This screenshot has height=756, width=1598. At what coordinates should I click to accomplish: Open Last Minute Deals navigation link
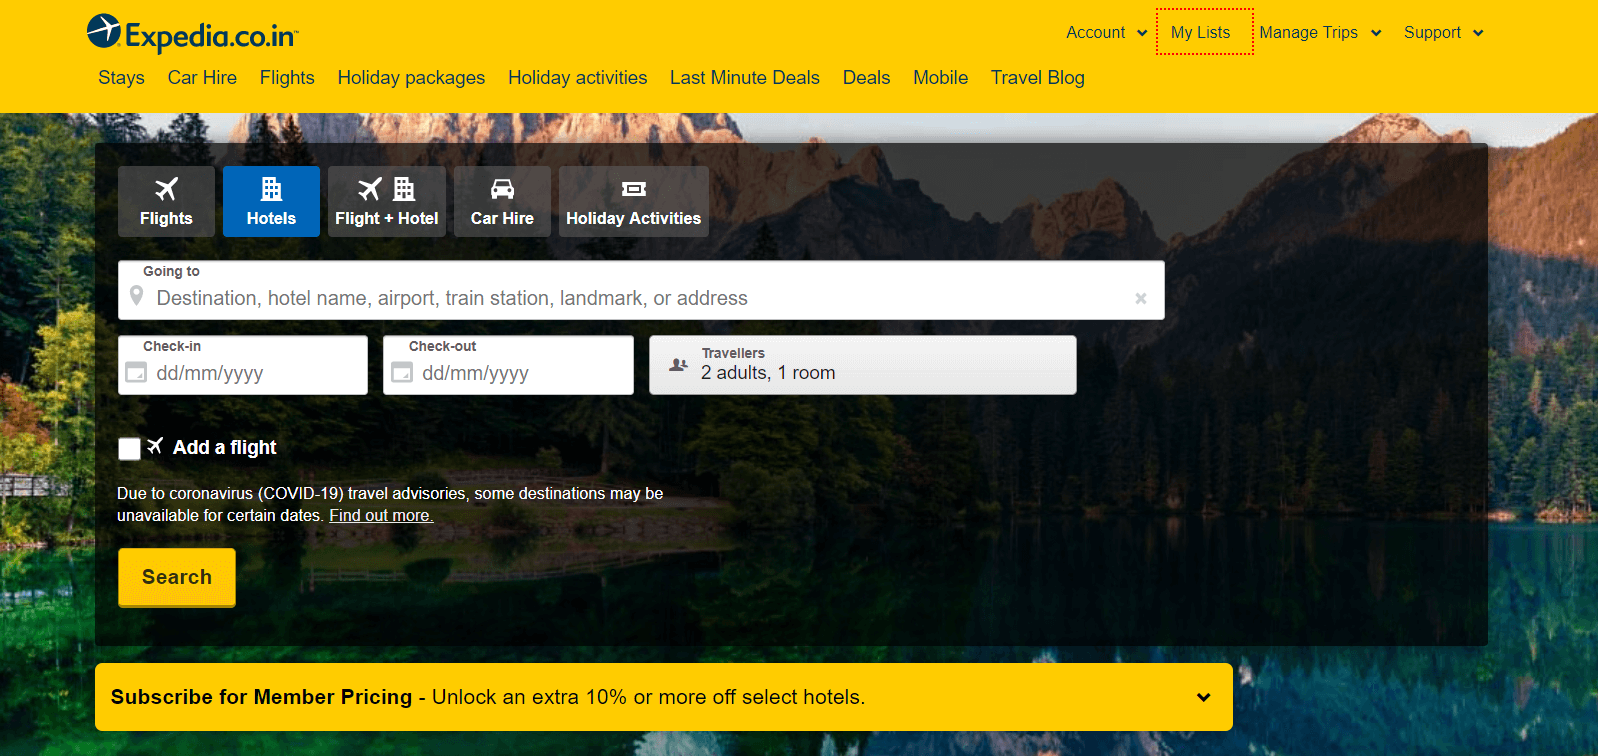[x=745, y=78]
